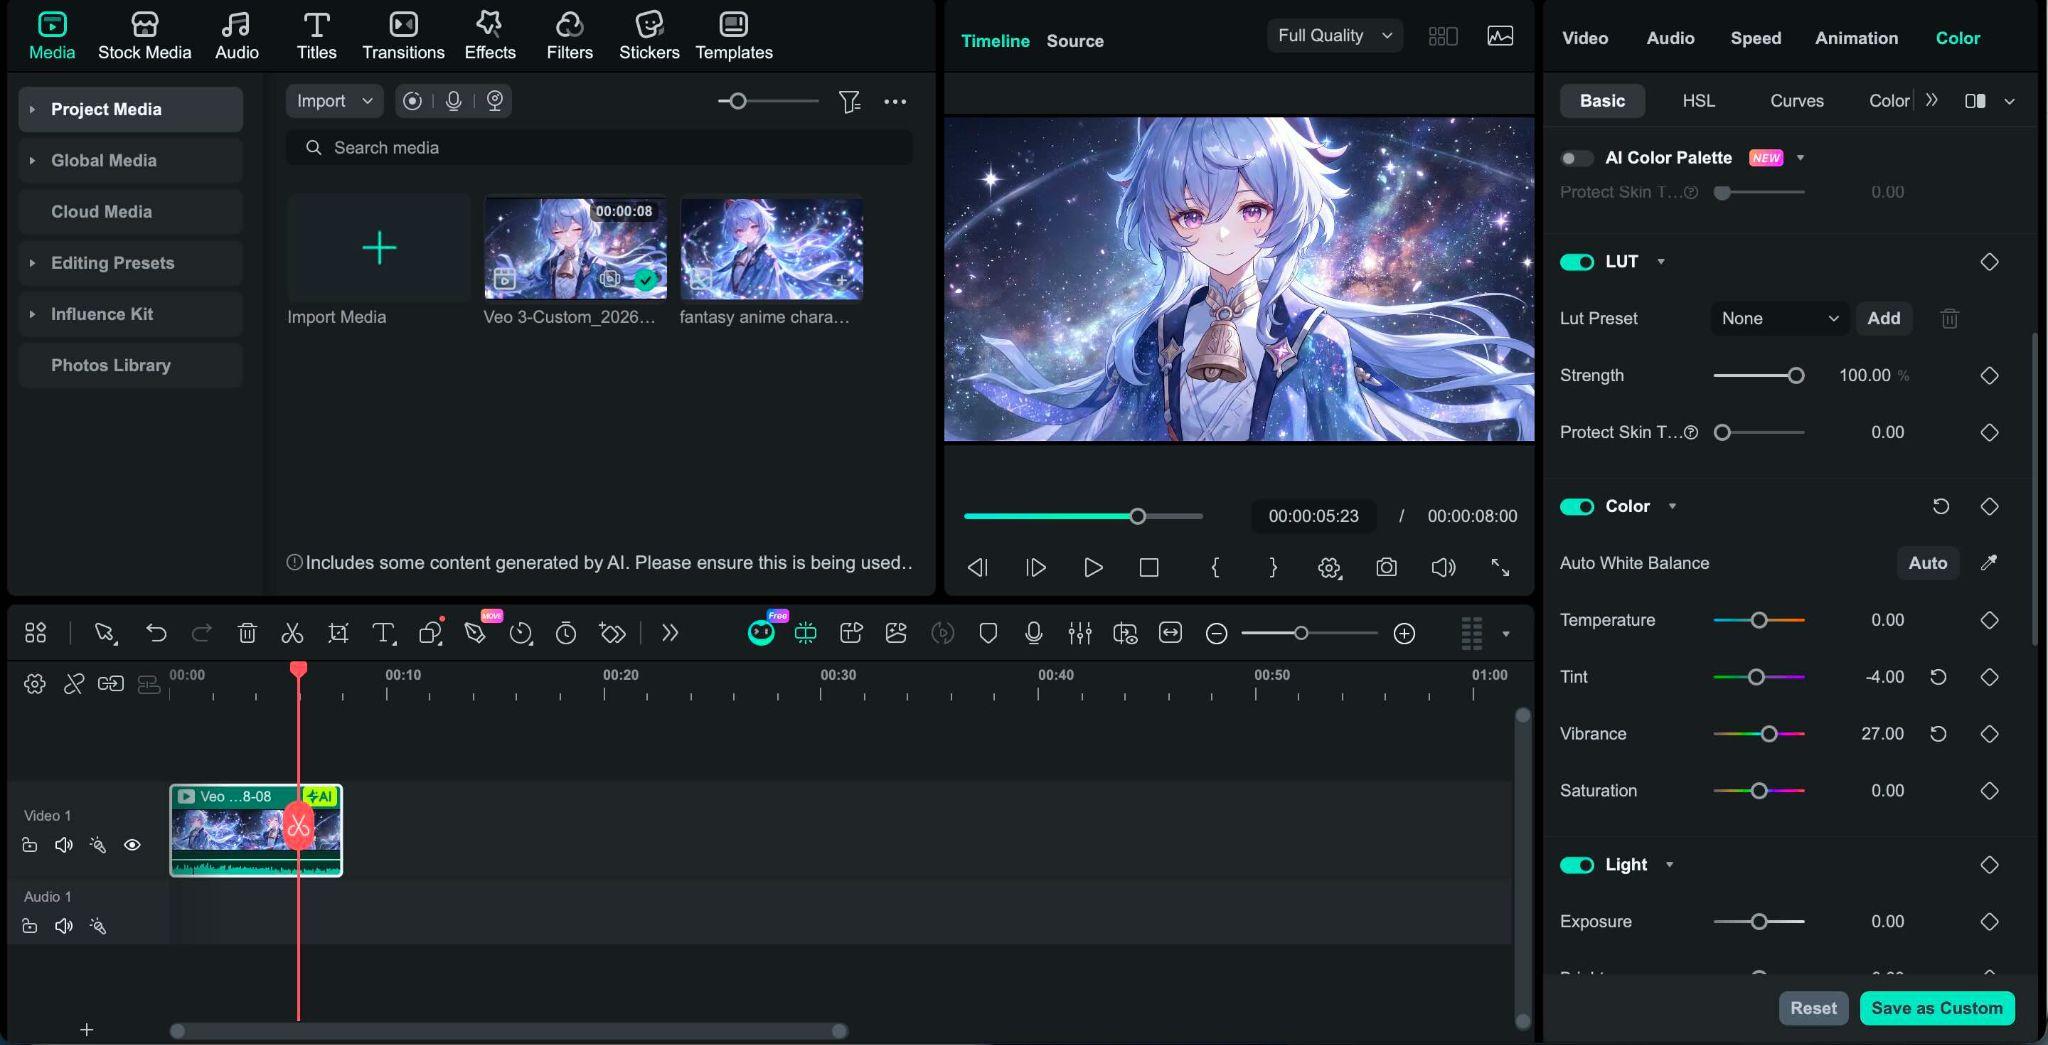Switch to the Speed properties tab
This screenshot has height=1045, width=2048.
click(x=1756, y=38)
